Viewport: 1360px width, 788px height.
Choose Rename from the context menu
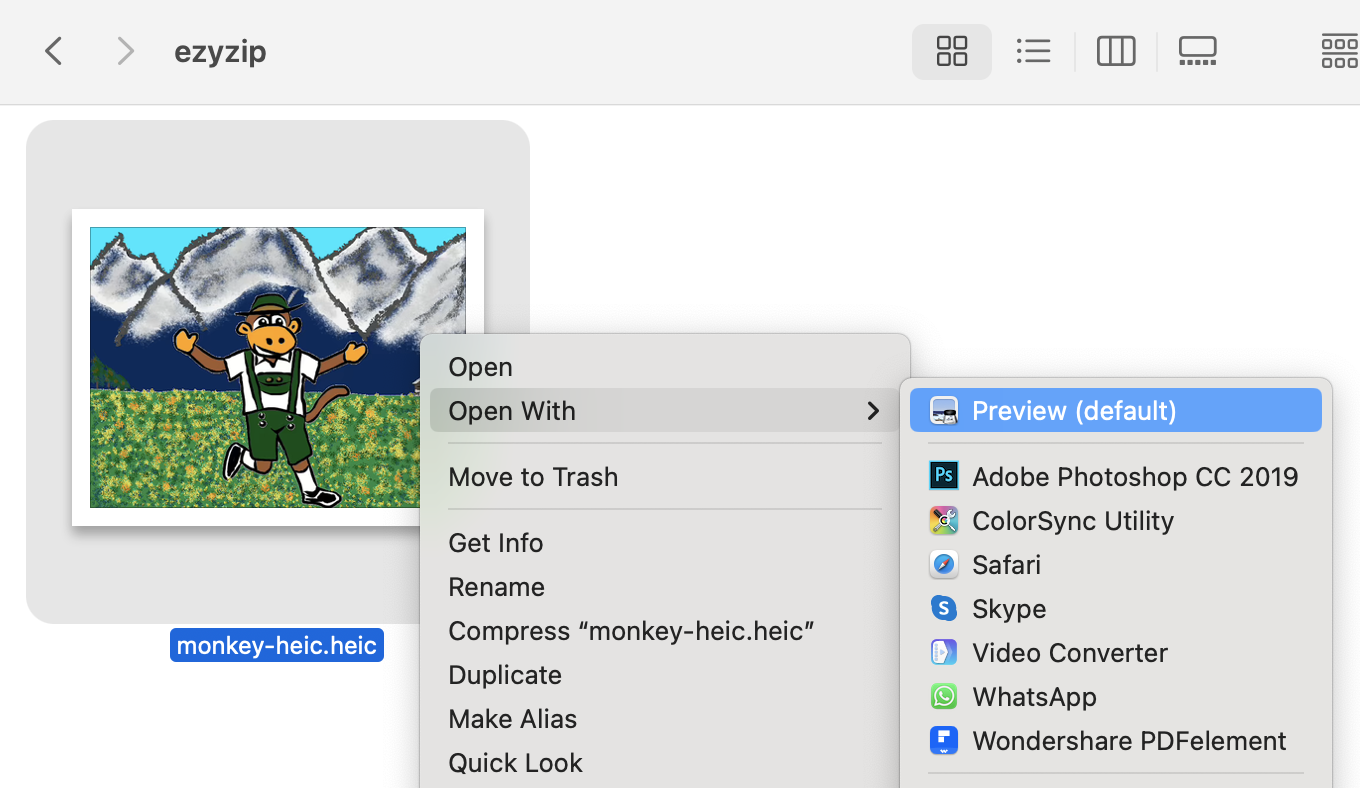tap(497, 586)
